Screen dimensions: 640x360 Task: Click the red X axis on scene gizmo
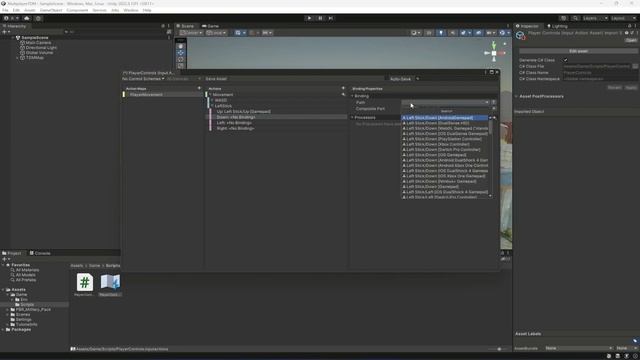pyautogui.click(x=502, y=53)
